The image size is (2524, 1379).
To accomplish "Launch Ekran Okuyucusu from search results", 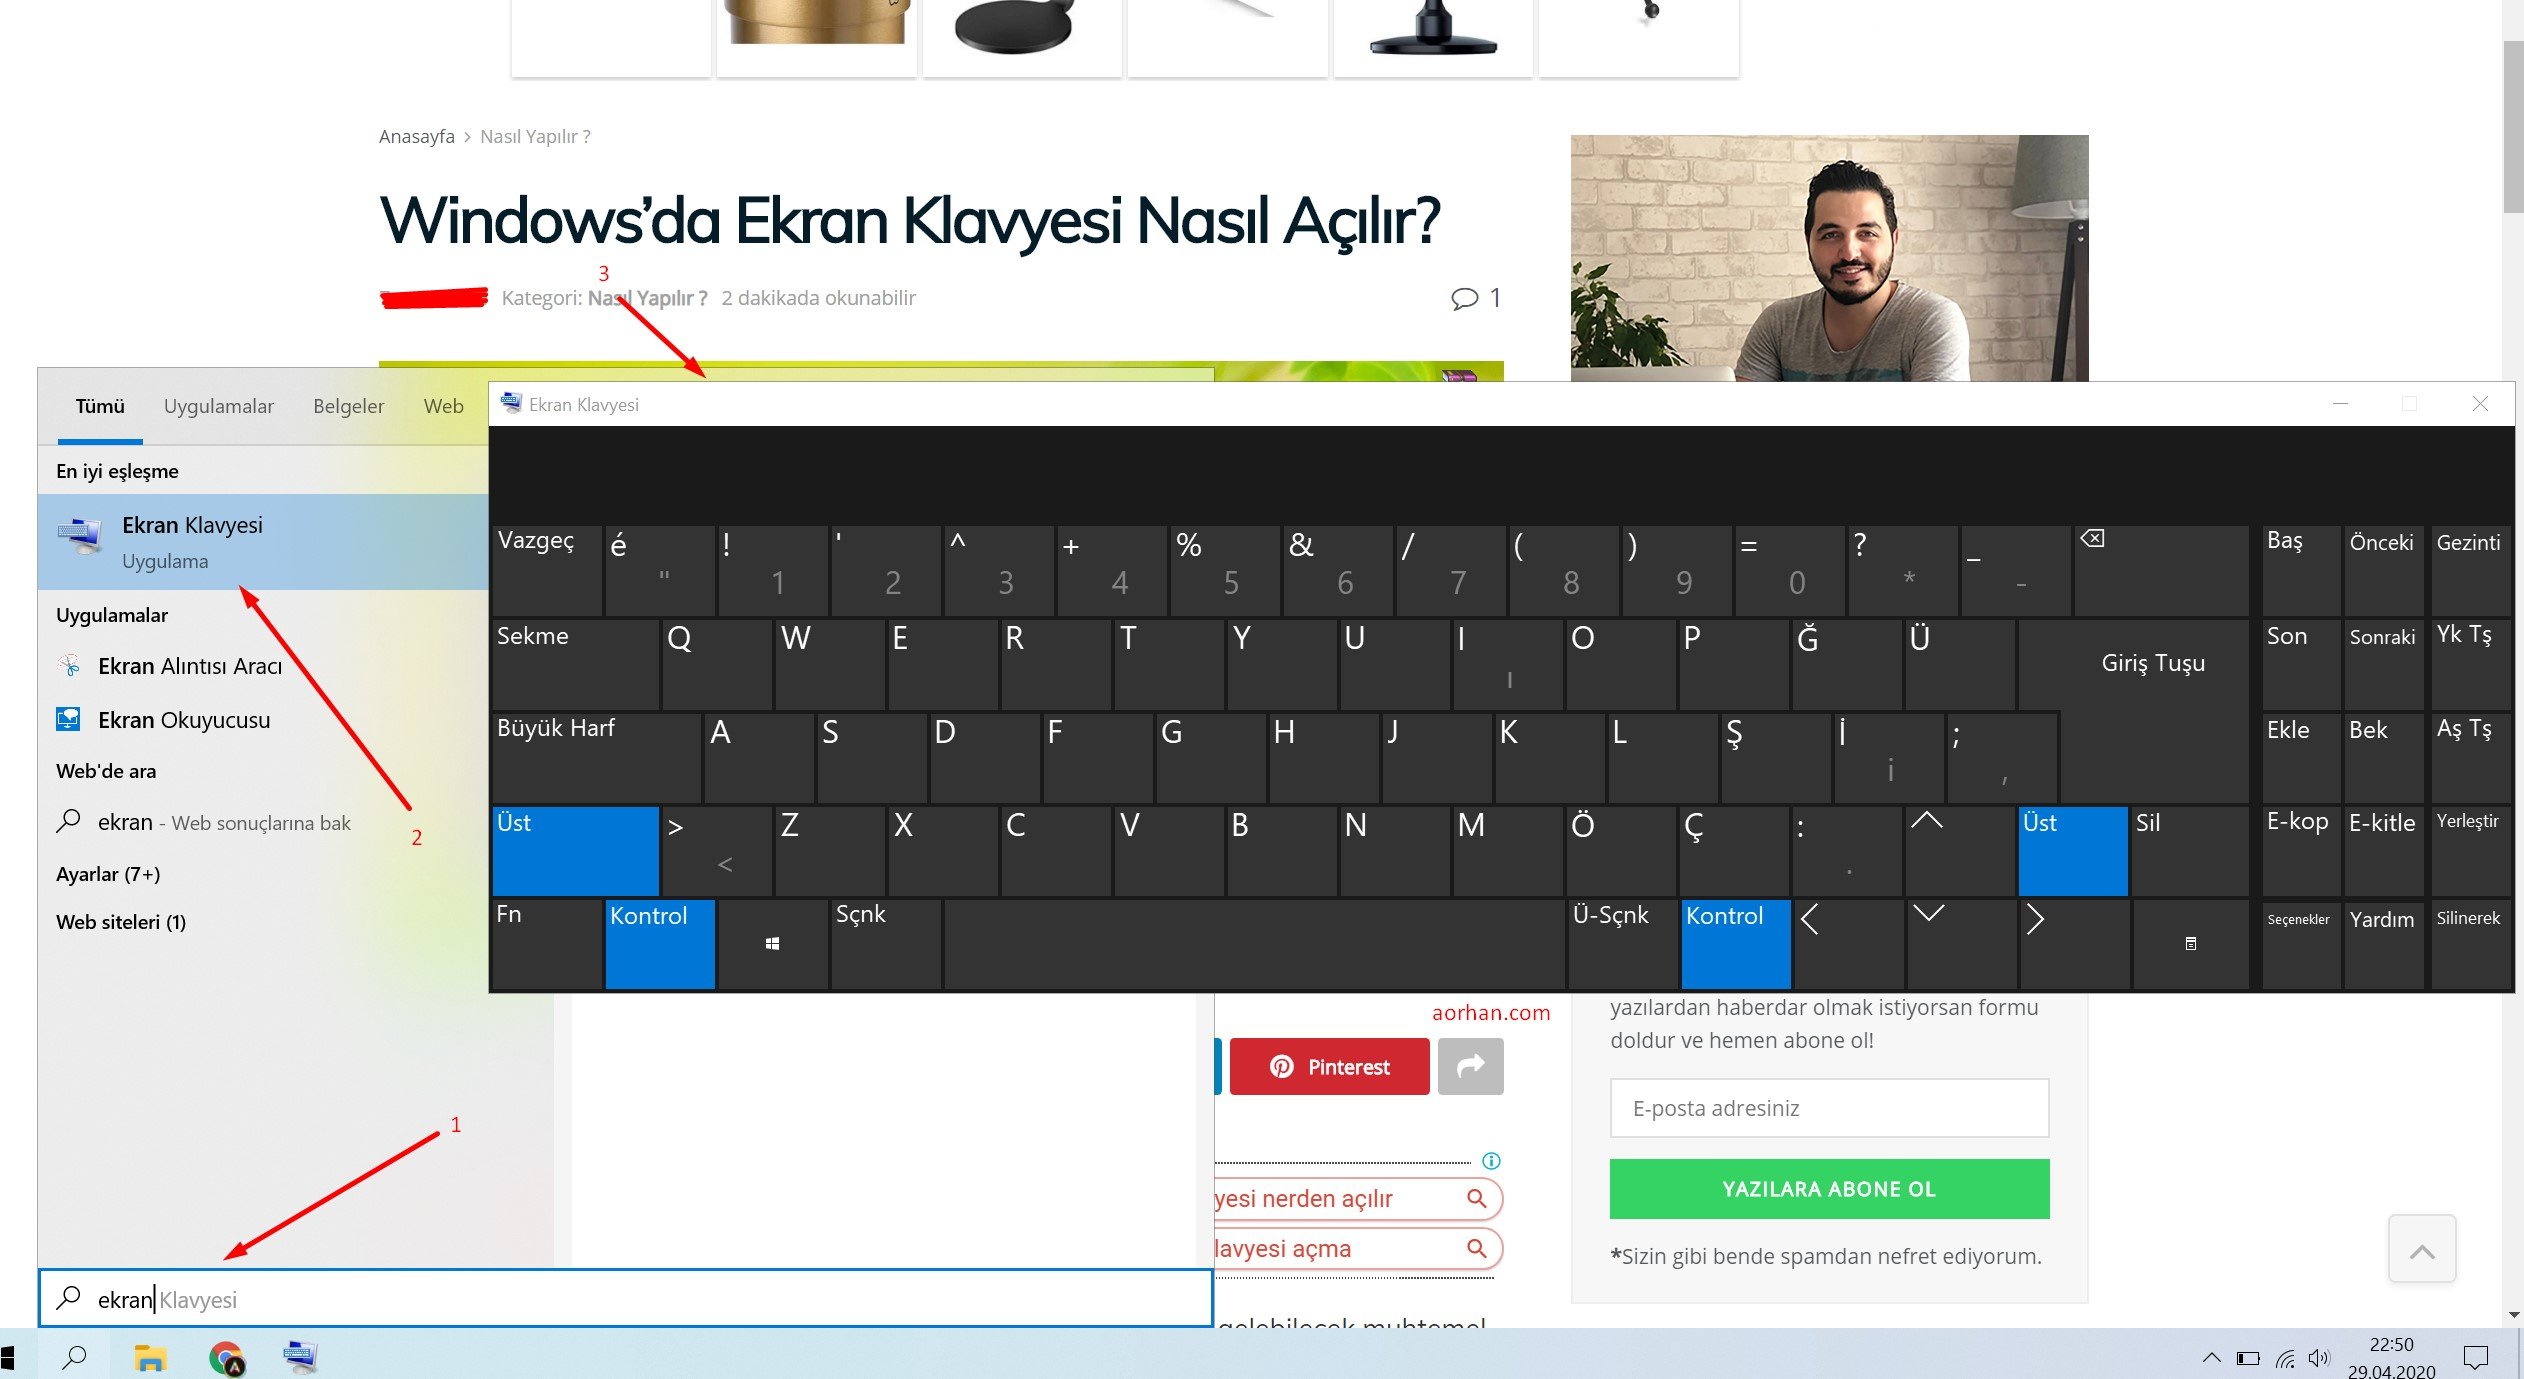I will click(164, 720).
